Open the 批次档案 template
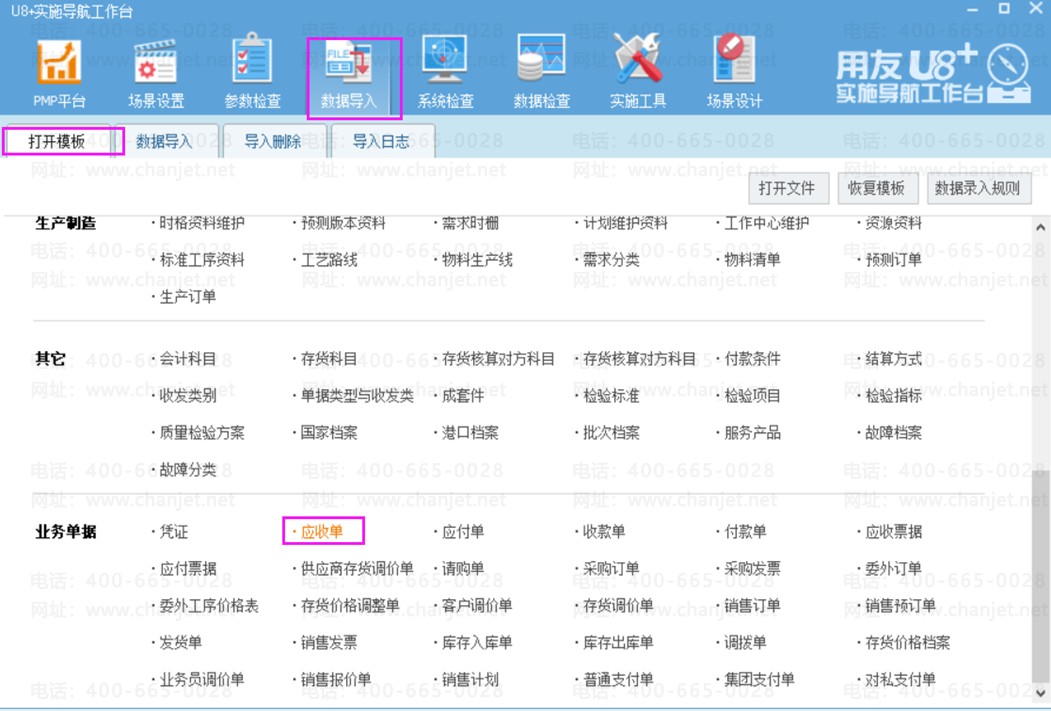 [x=611, y=433]
